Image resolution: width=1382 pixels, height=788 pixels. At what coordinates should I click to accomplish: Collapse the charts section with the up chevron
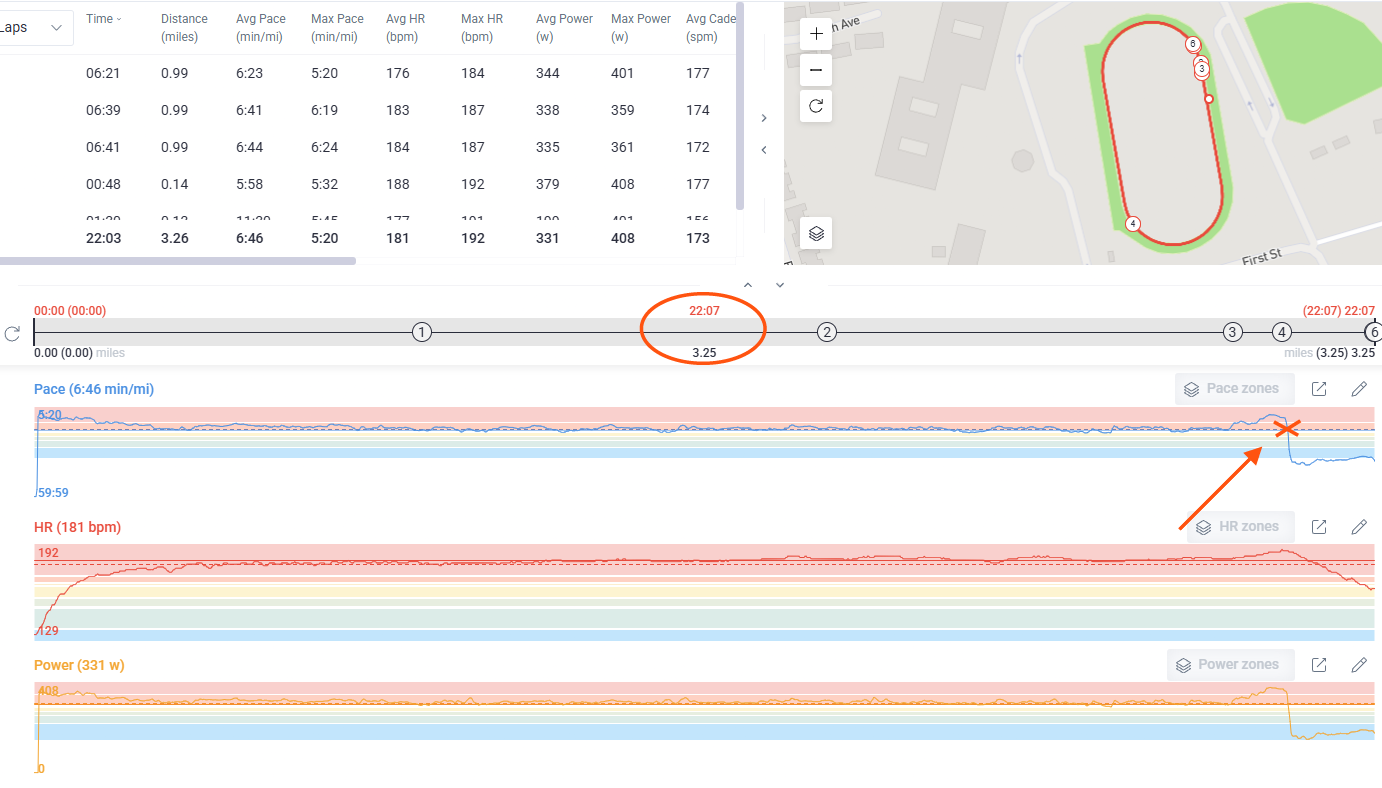point(746,284)
